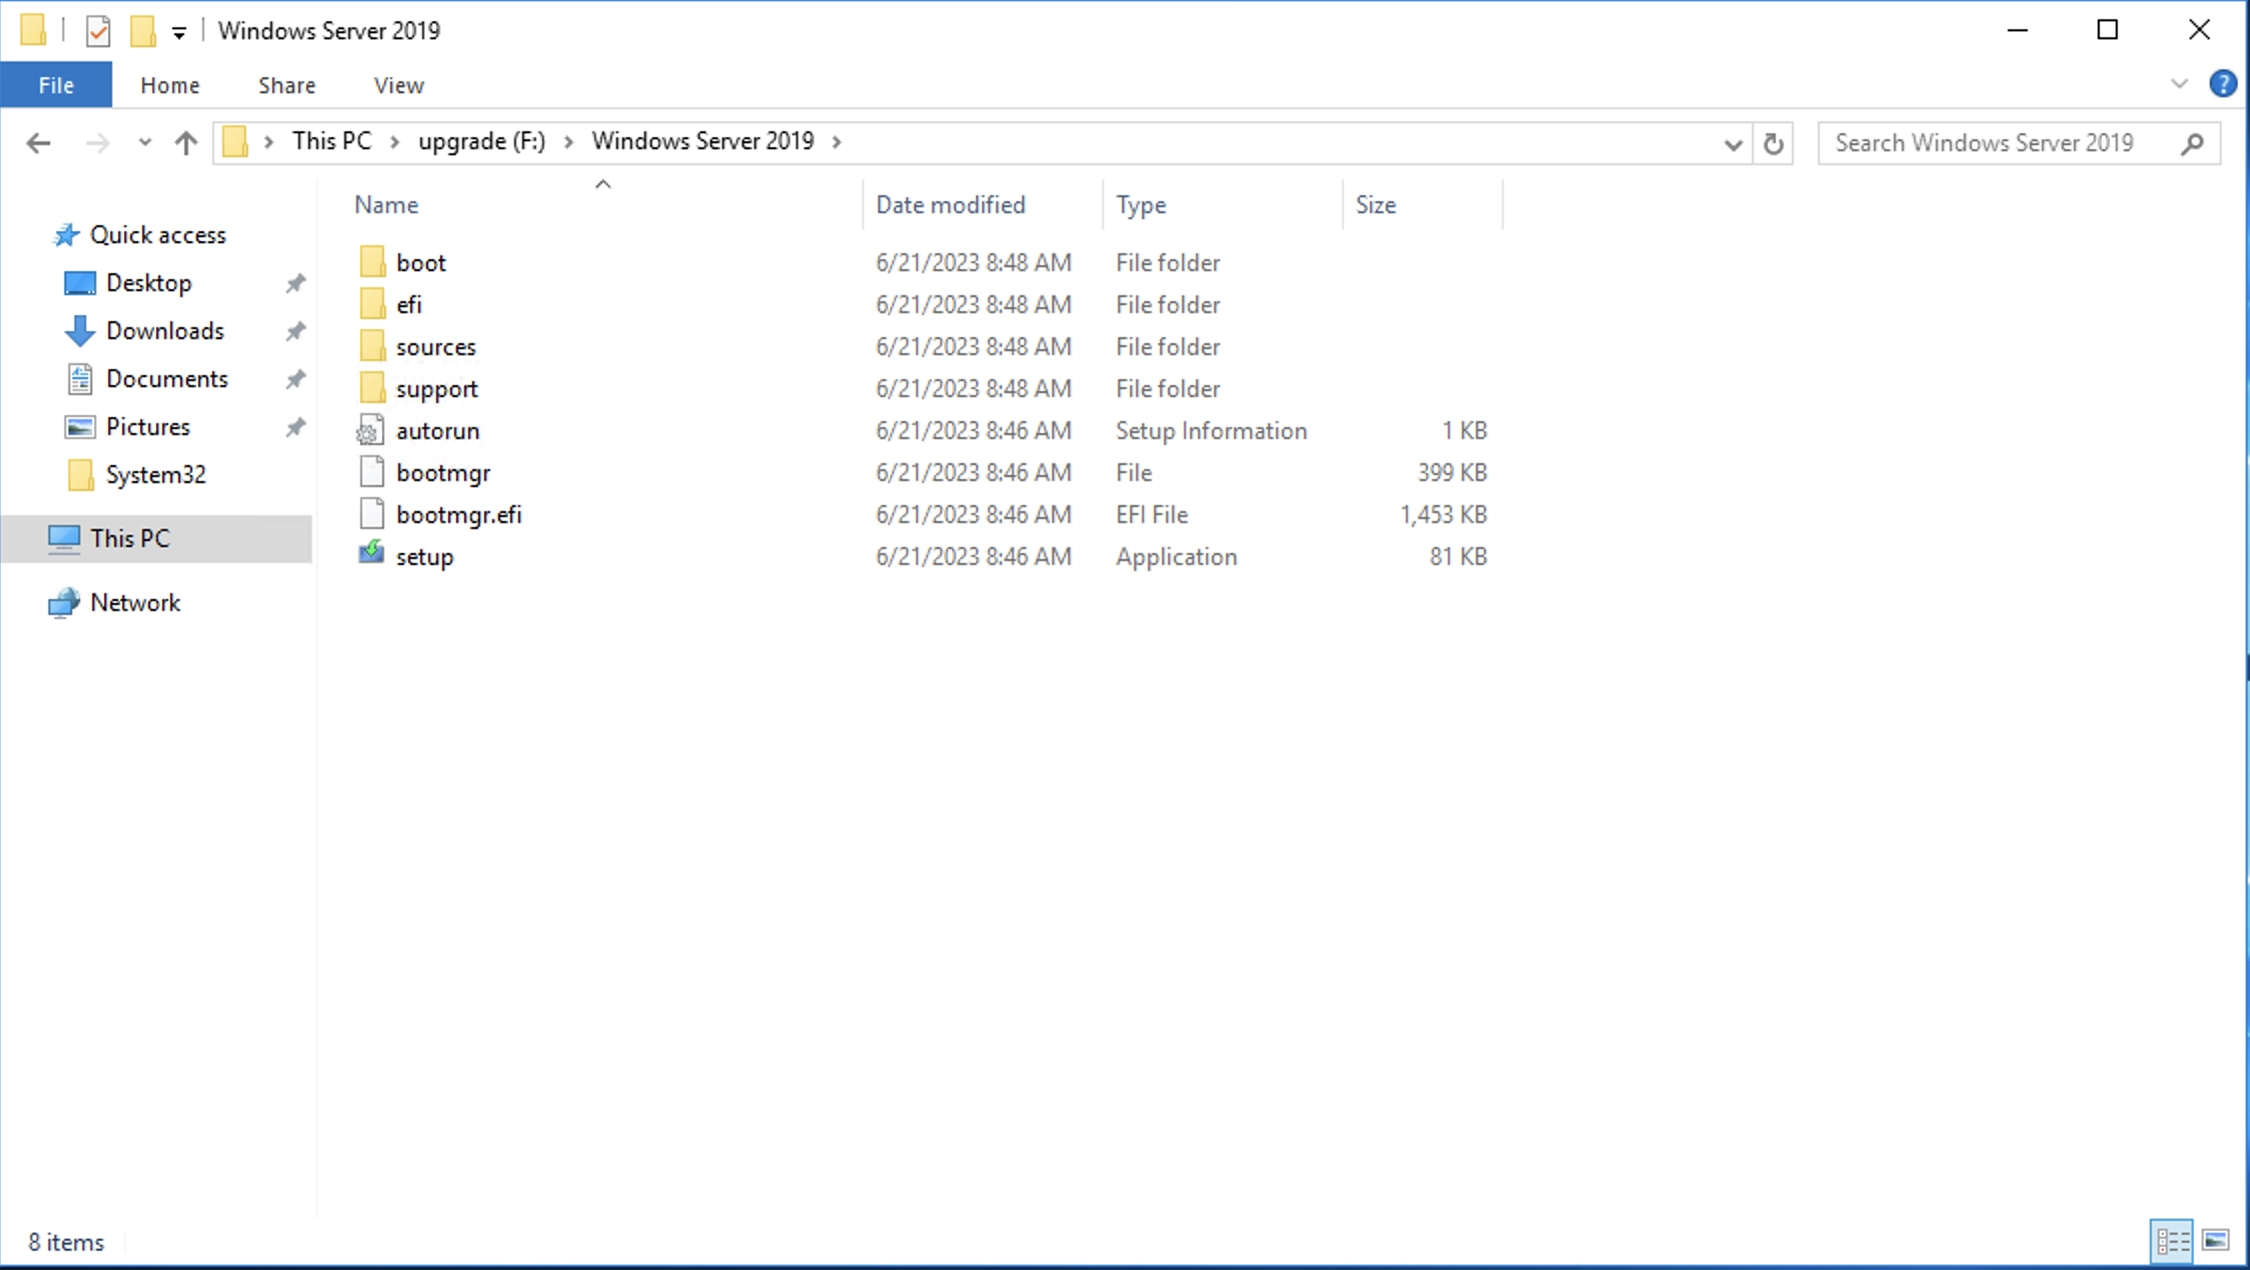Expand chevron after This PC breadcrumb
The image size is (2250, 1270).
click(395, 142)
